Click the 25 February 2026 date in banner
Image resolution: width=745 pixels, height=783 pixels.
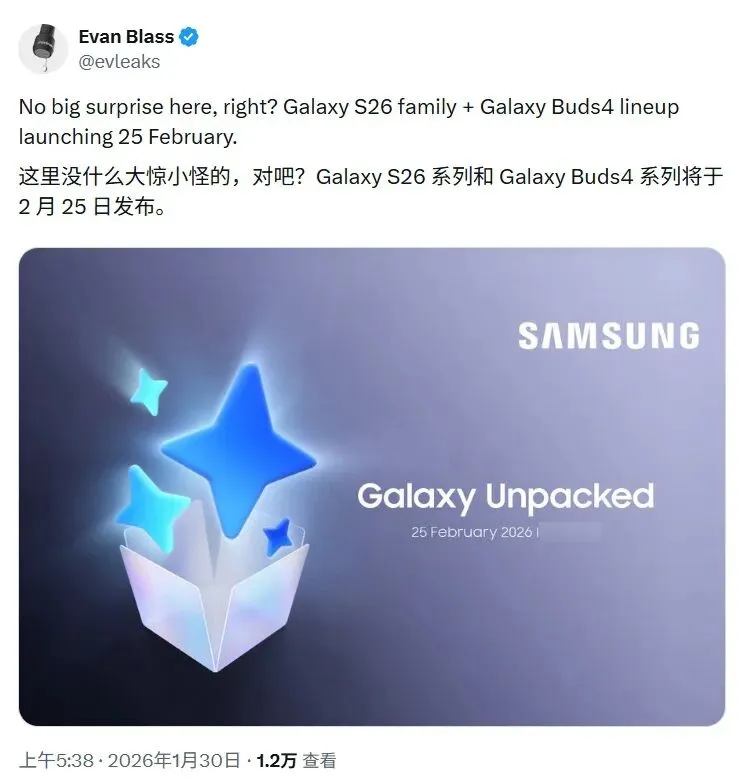point(471,532)
